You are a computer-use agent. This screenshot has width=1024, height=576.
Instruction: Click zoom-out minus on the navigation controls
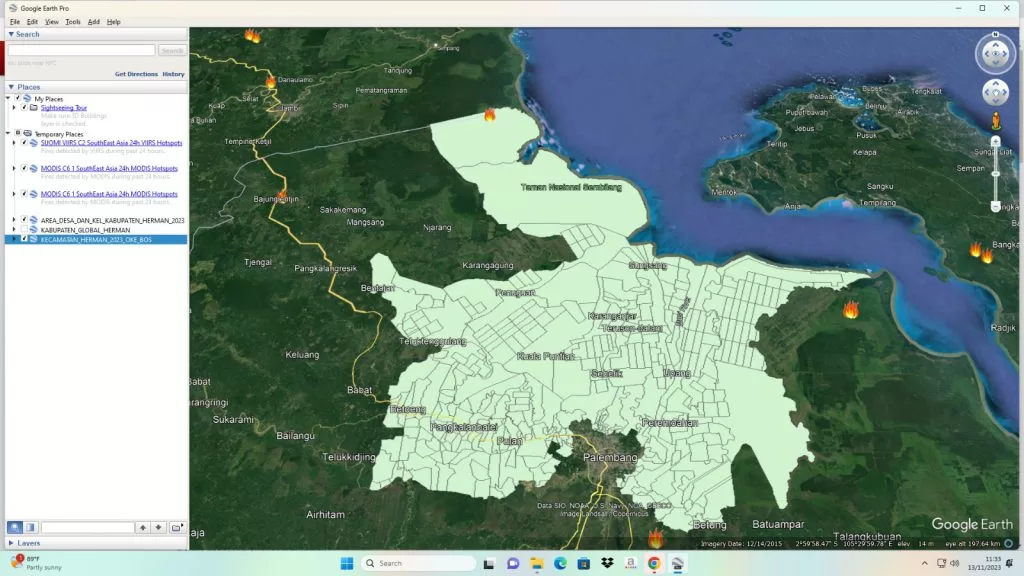click(x=994, y=208)
